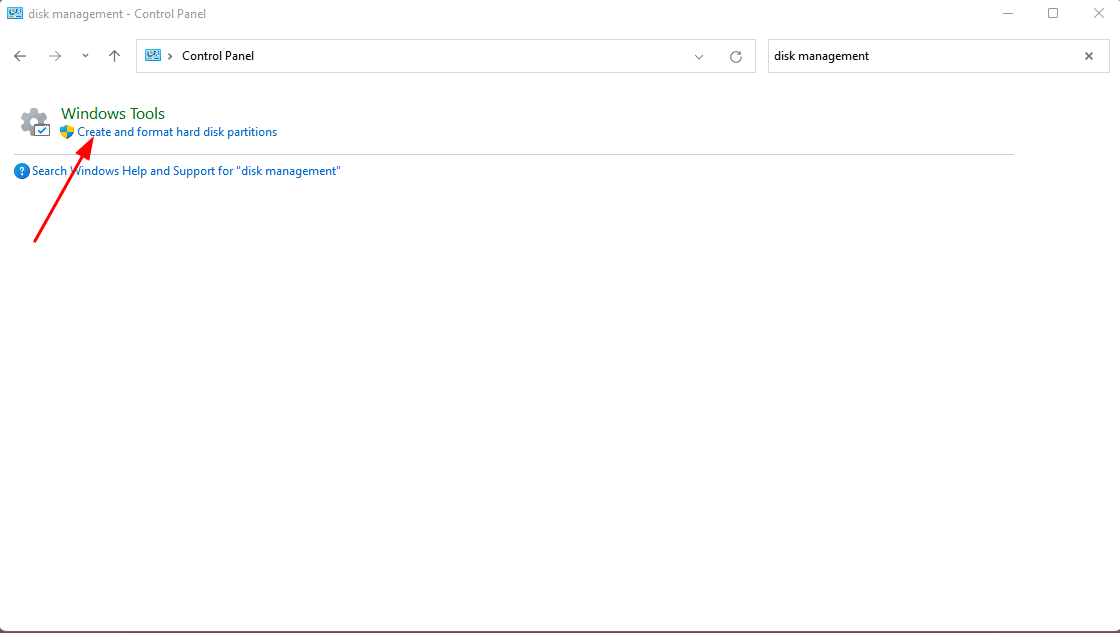This screenshot has width=1120, height=633.
Task: Click the Control Panel title bar icon
Action: (x=15, y=14)
